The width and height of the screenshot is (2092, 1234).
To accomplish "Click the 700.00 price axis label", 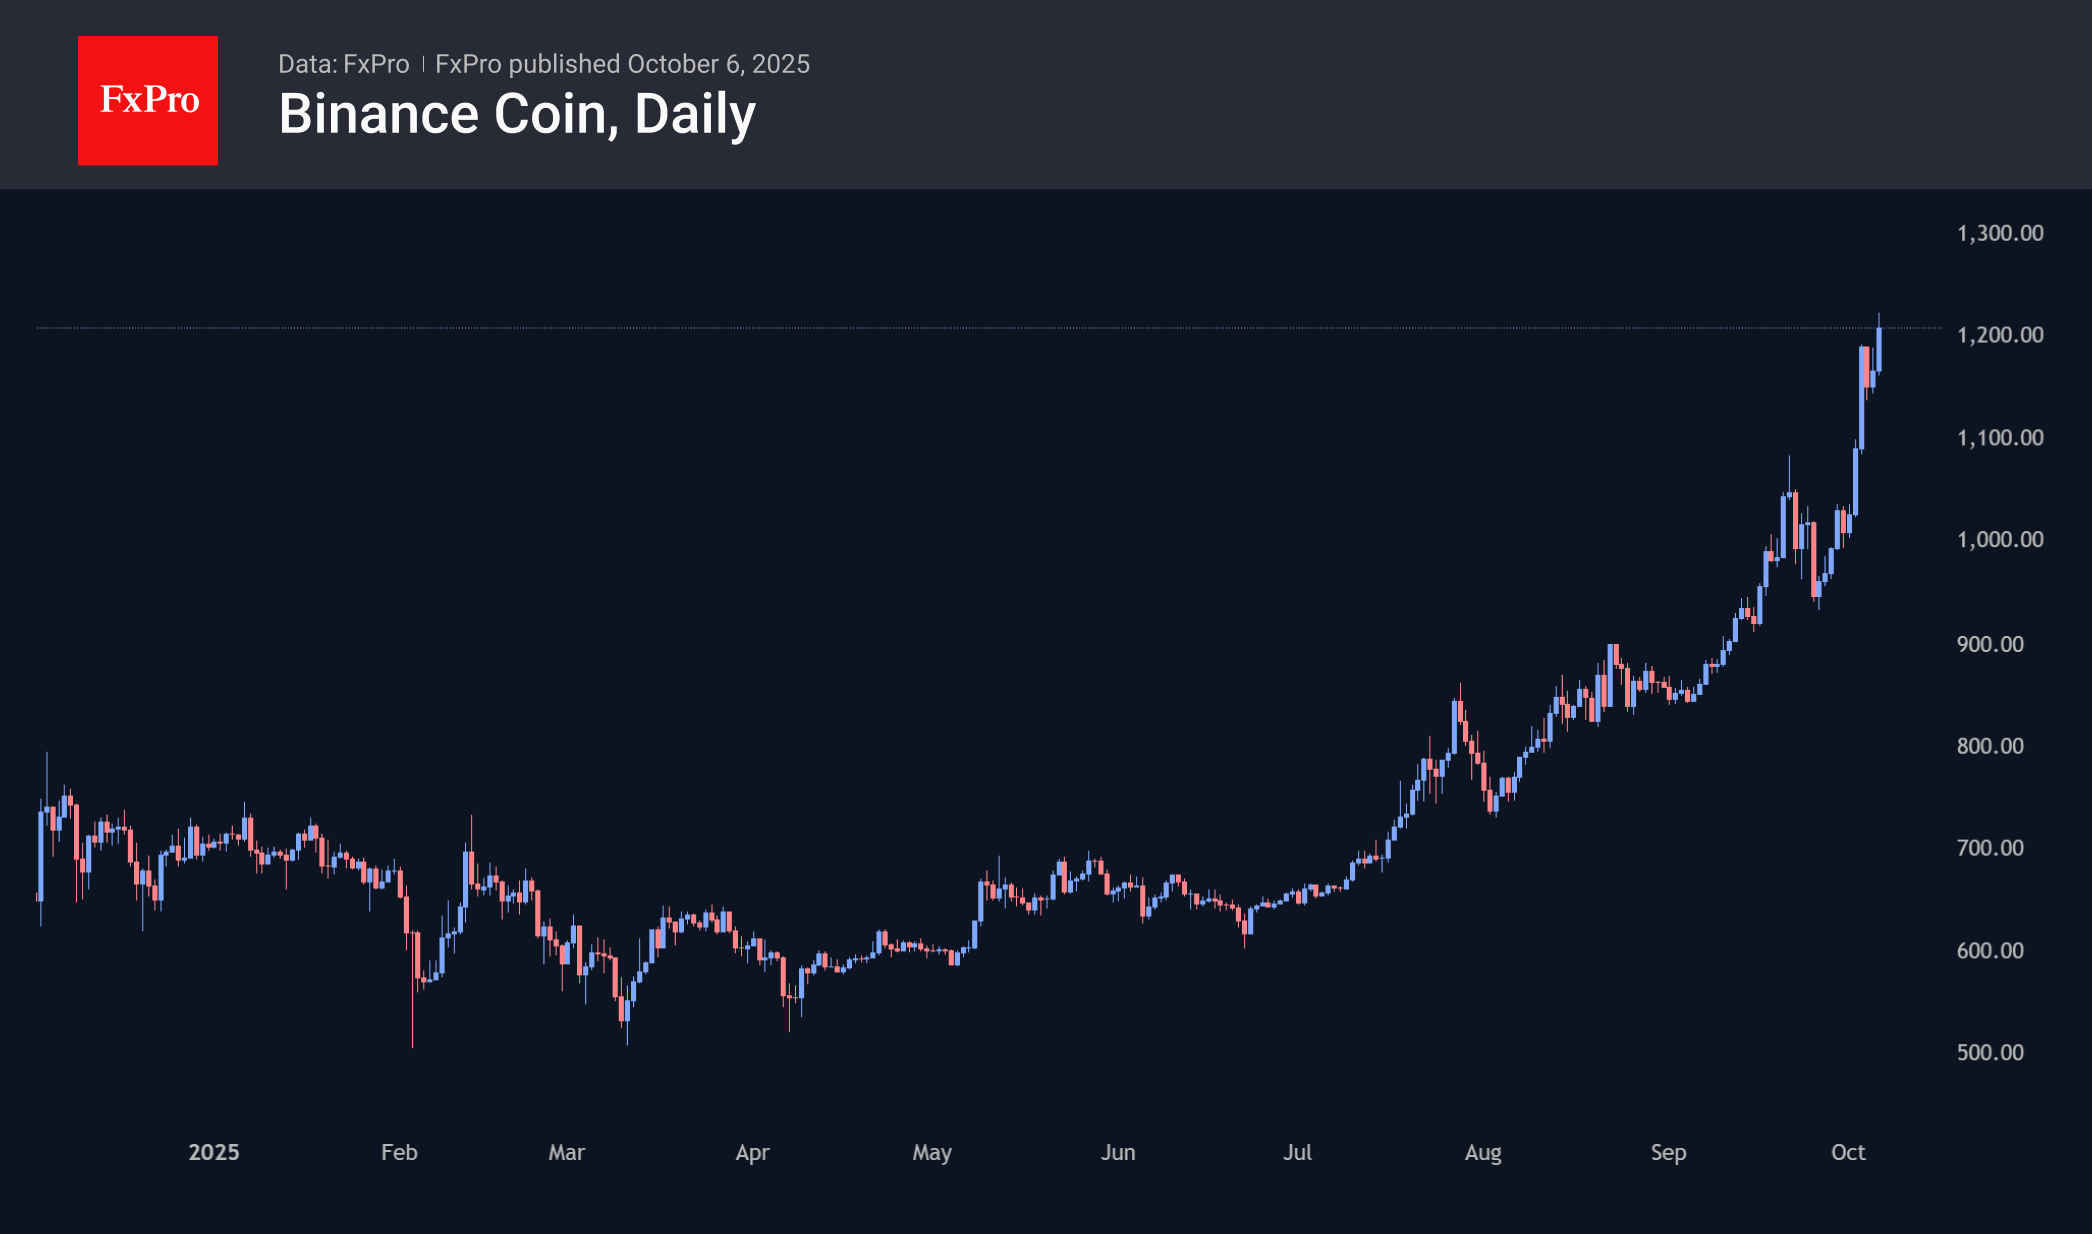I will (1989, 848).
